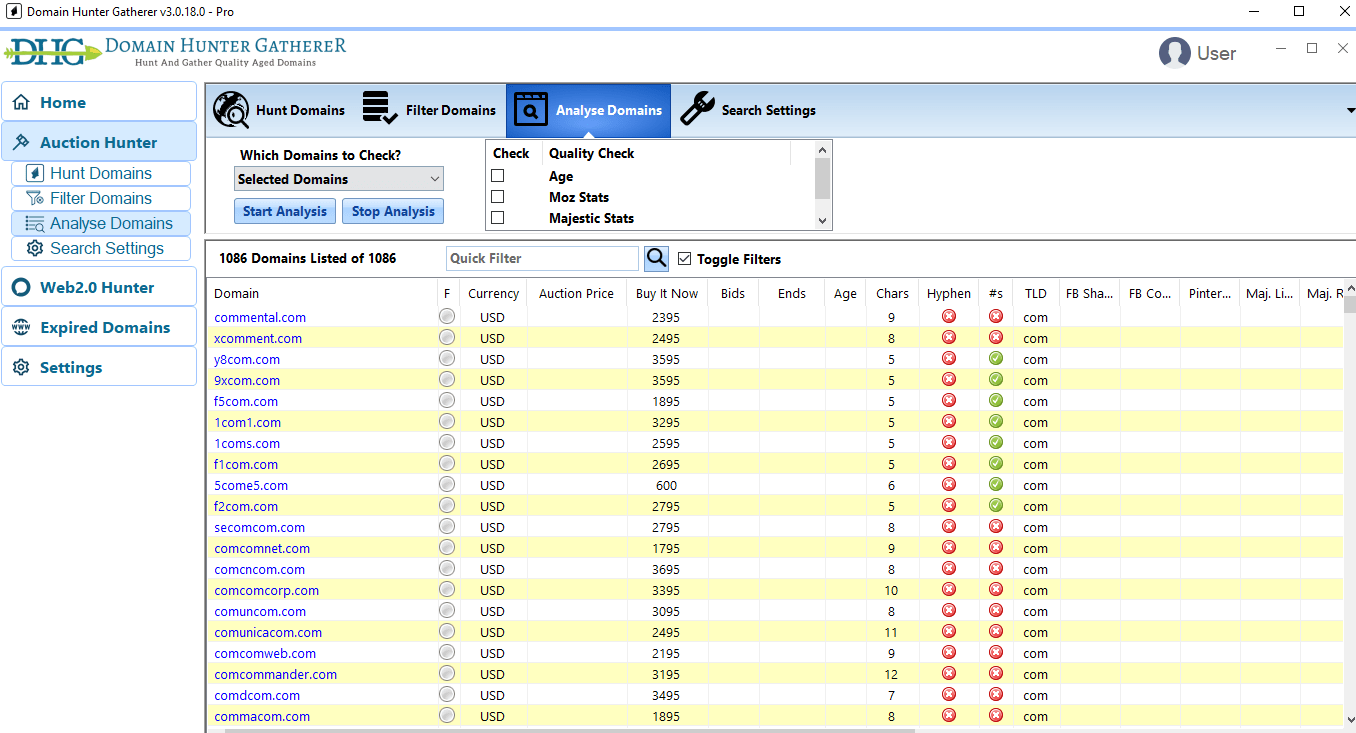Click the USD currency cell for f2com.com

[x=492, y=506]
